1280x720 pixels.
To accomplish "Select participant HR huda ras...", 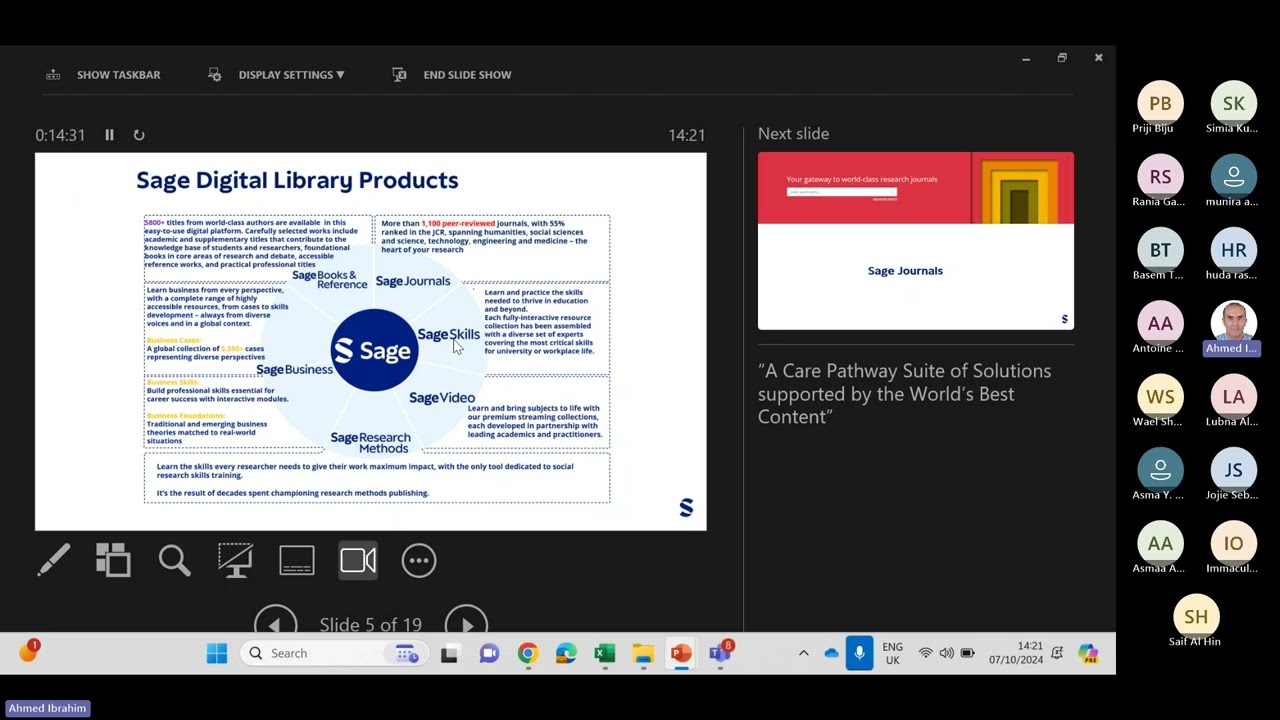I will (1233, 255).
